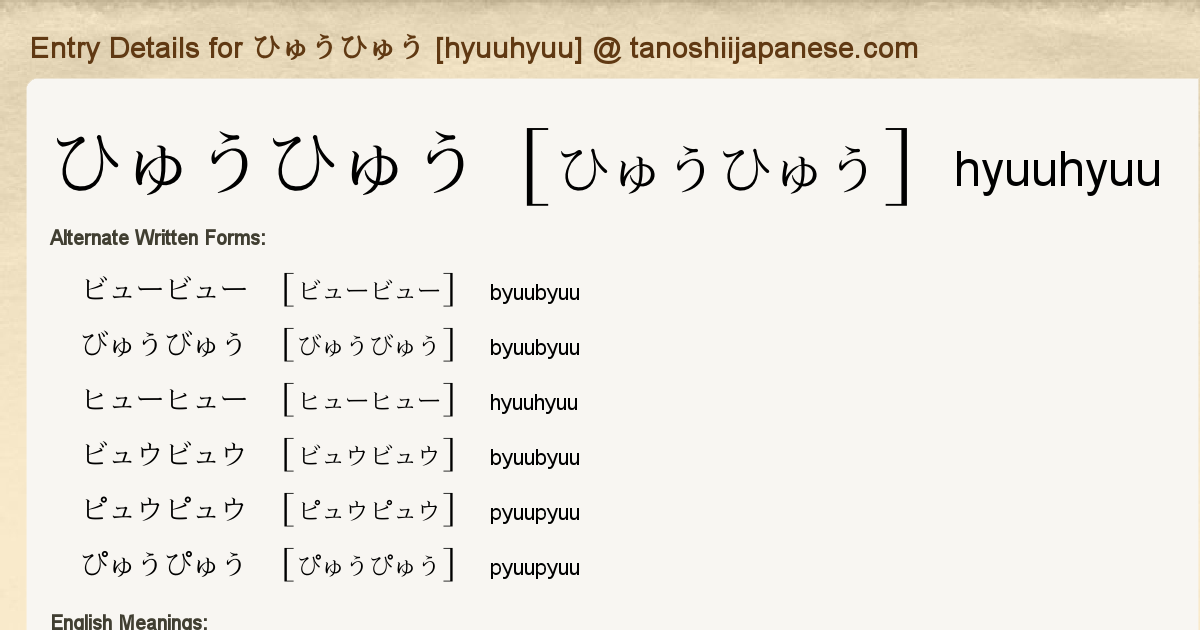Open the alternate form ビュウビュウ

pos(164,455)
